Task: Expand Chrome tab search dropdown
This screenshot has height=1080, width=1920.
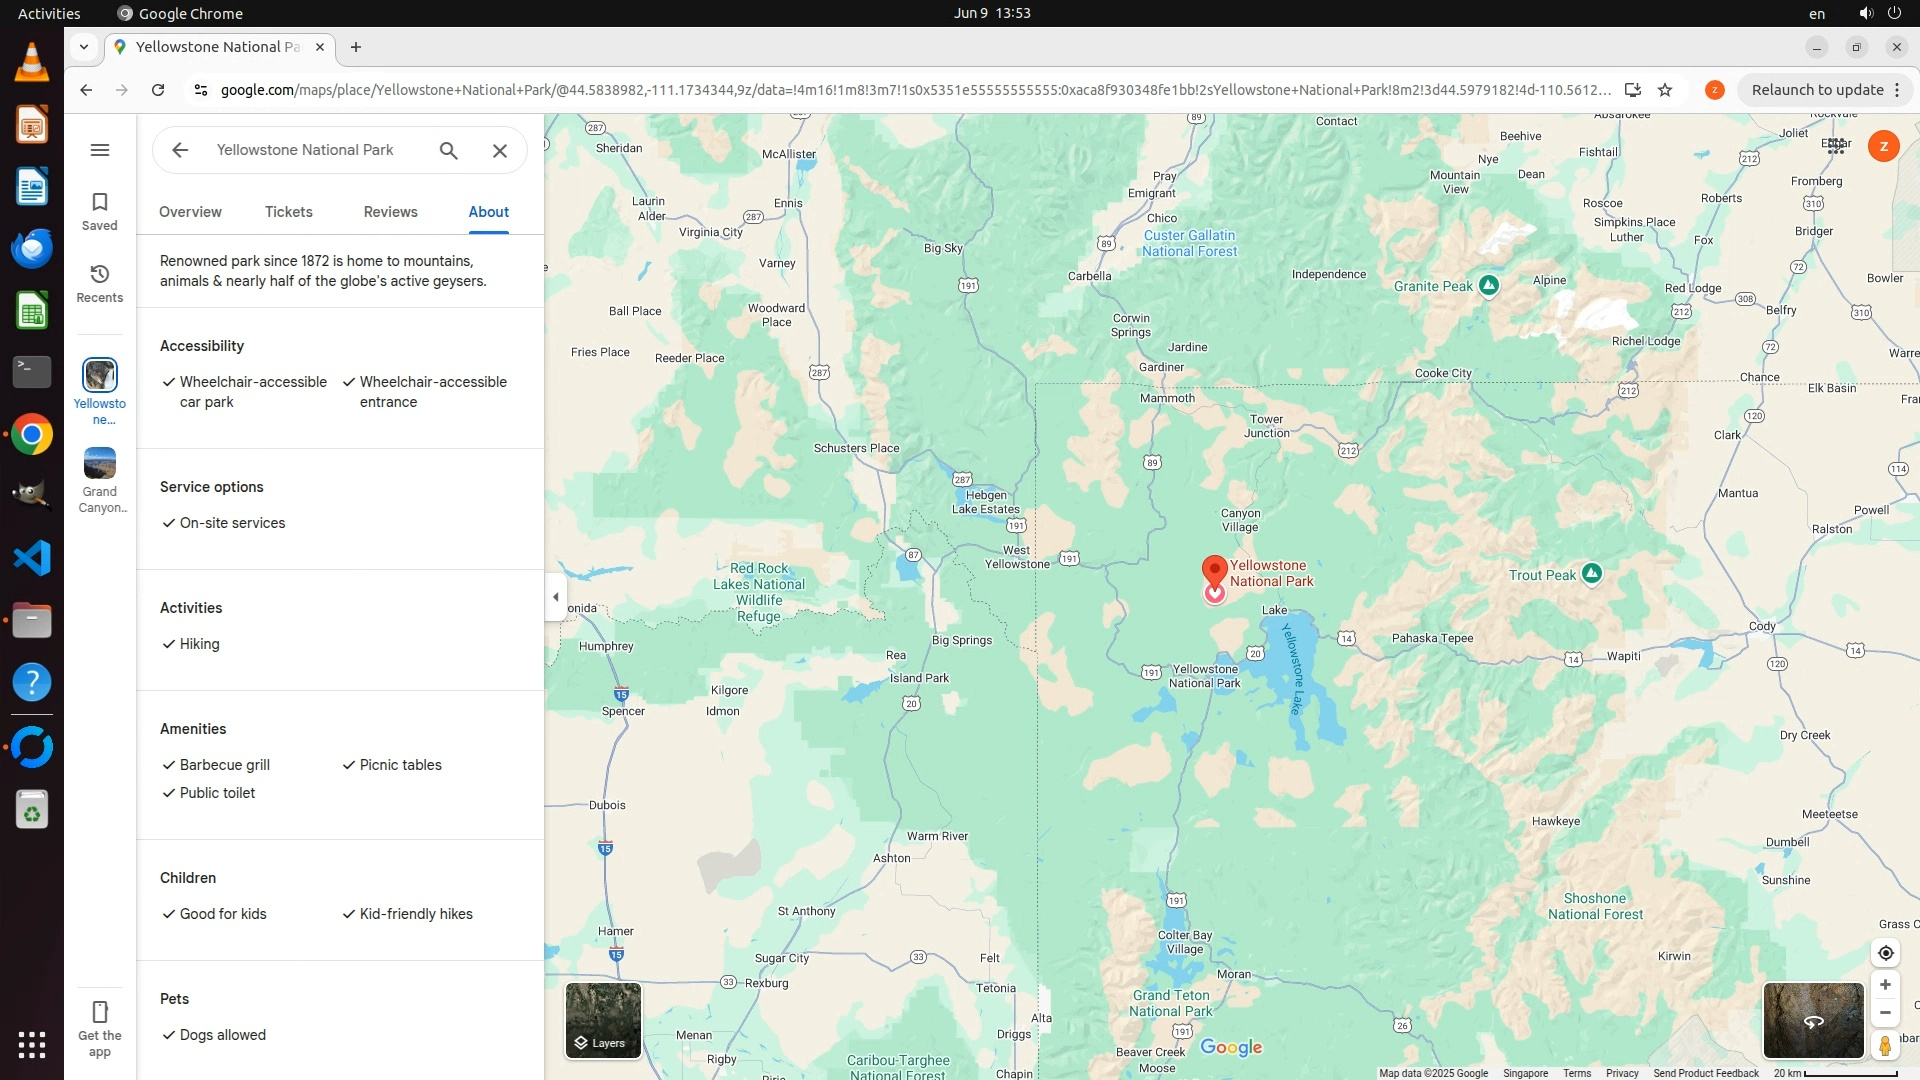Action: point(84,47)
